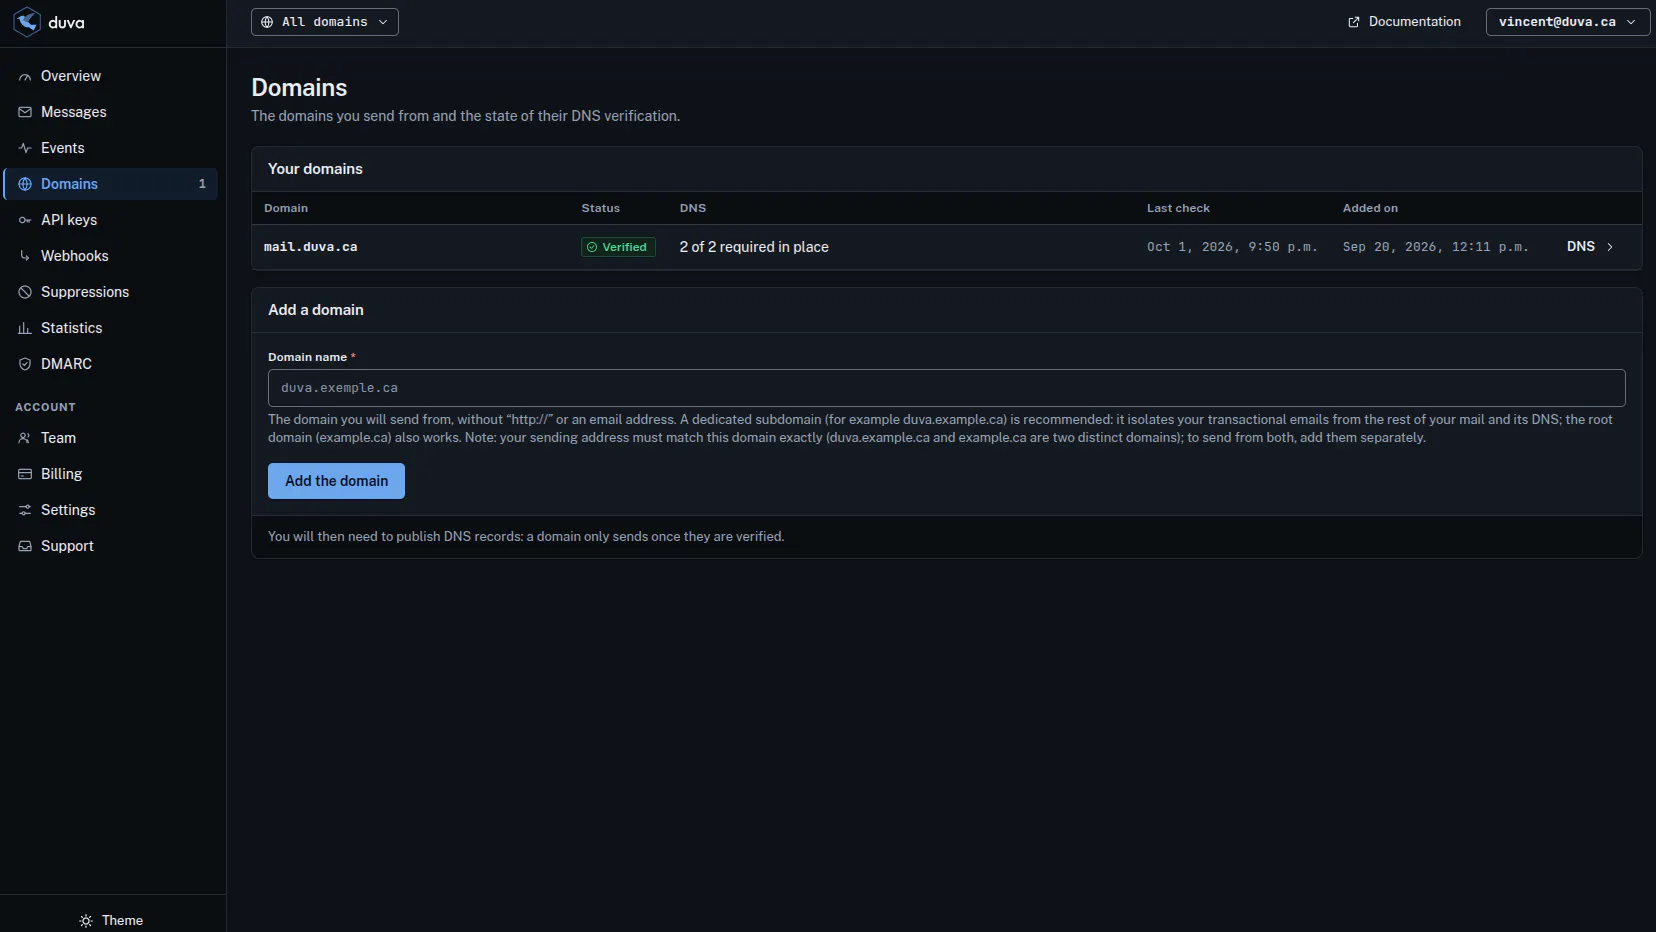The image size is (1656, 932).
Task: Click the Team people icon
Action: [x=25, y=438]
